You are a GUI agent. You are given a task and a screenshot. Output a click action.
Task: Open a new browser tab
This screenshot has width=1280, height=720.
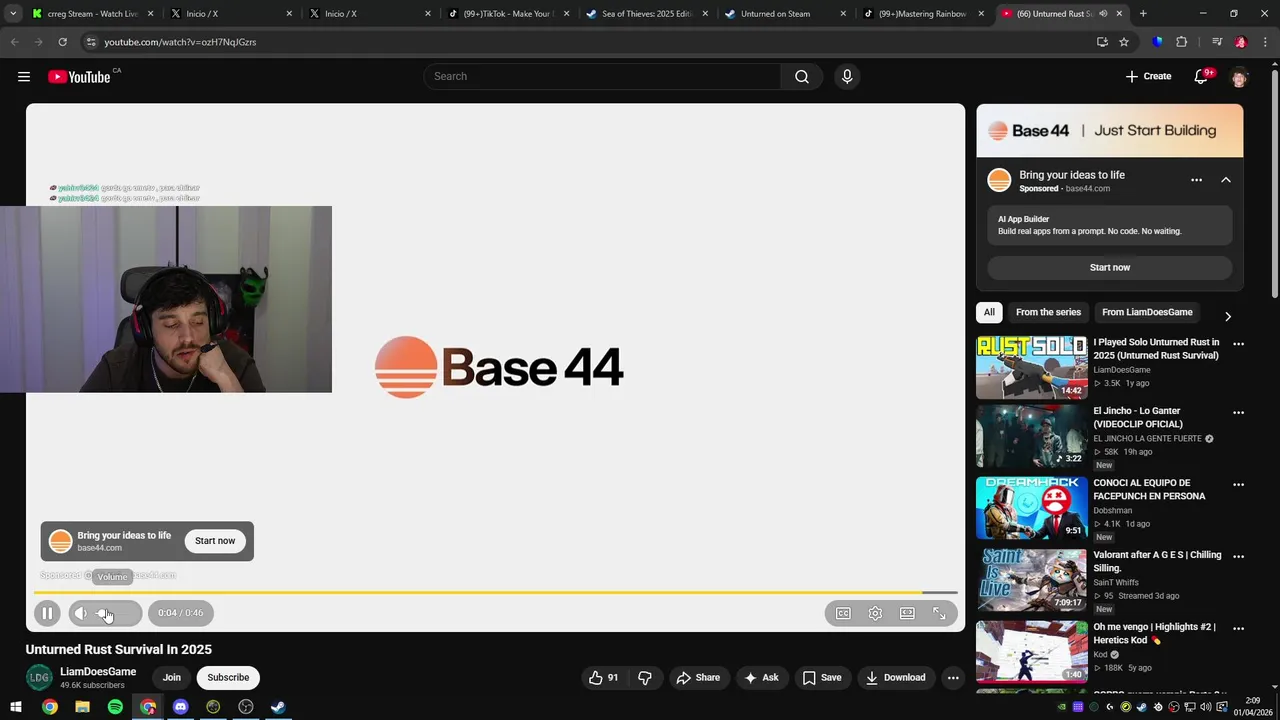pos(1143,14)
